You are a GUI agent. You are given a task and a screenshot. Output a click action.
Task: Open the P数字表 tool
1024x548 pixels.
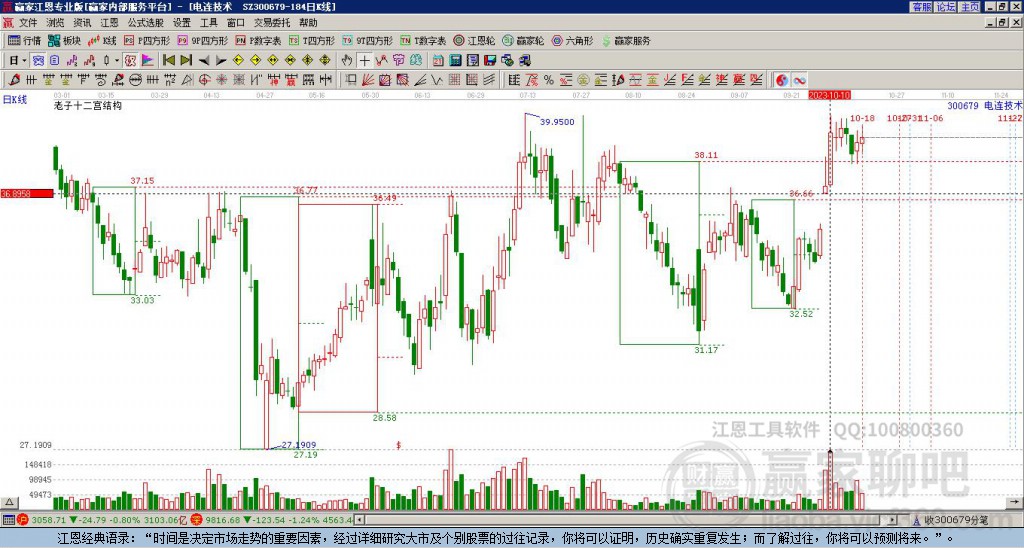(x=258, y=40)
